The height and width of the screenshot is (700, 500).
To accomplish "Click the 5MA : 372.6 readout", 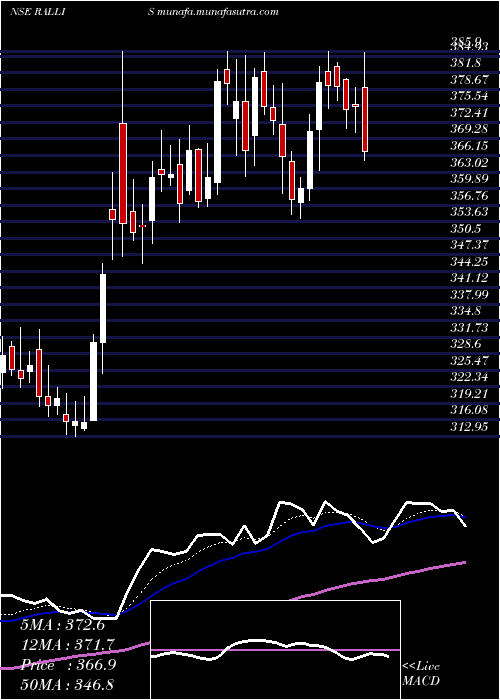I will click(63, 625).
